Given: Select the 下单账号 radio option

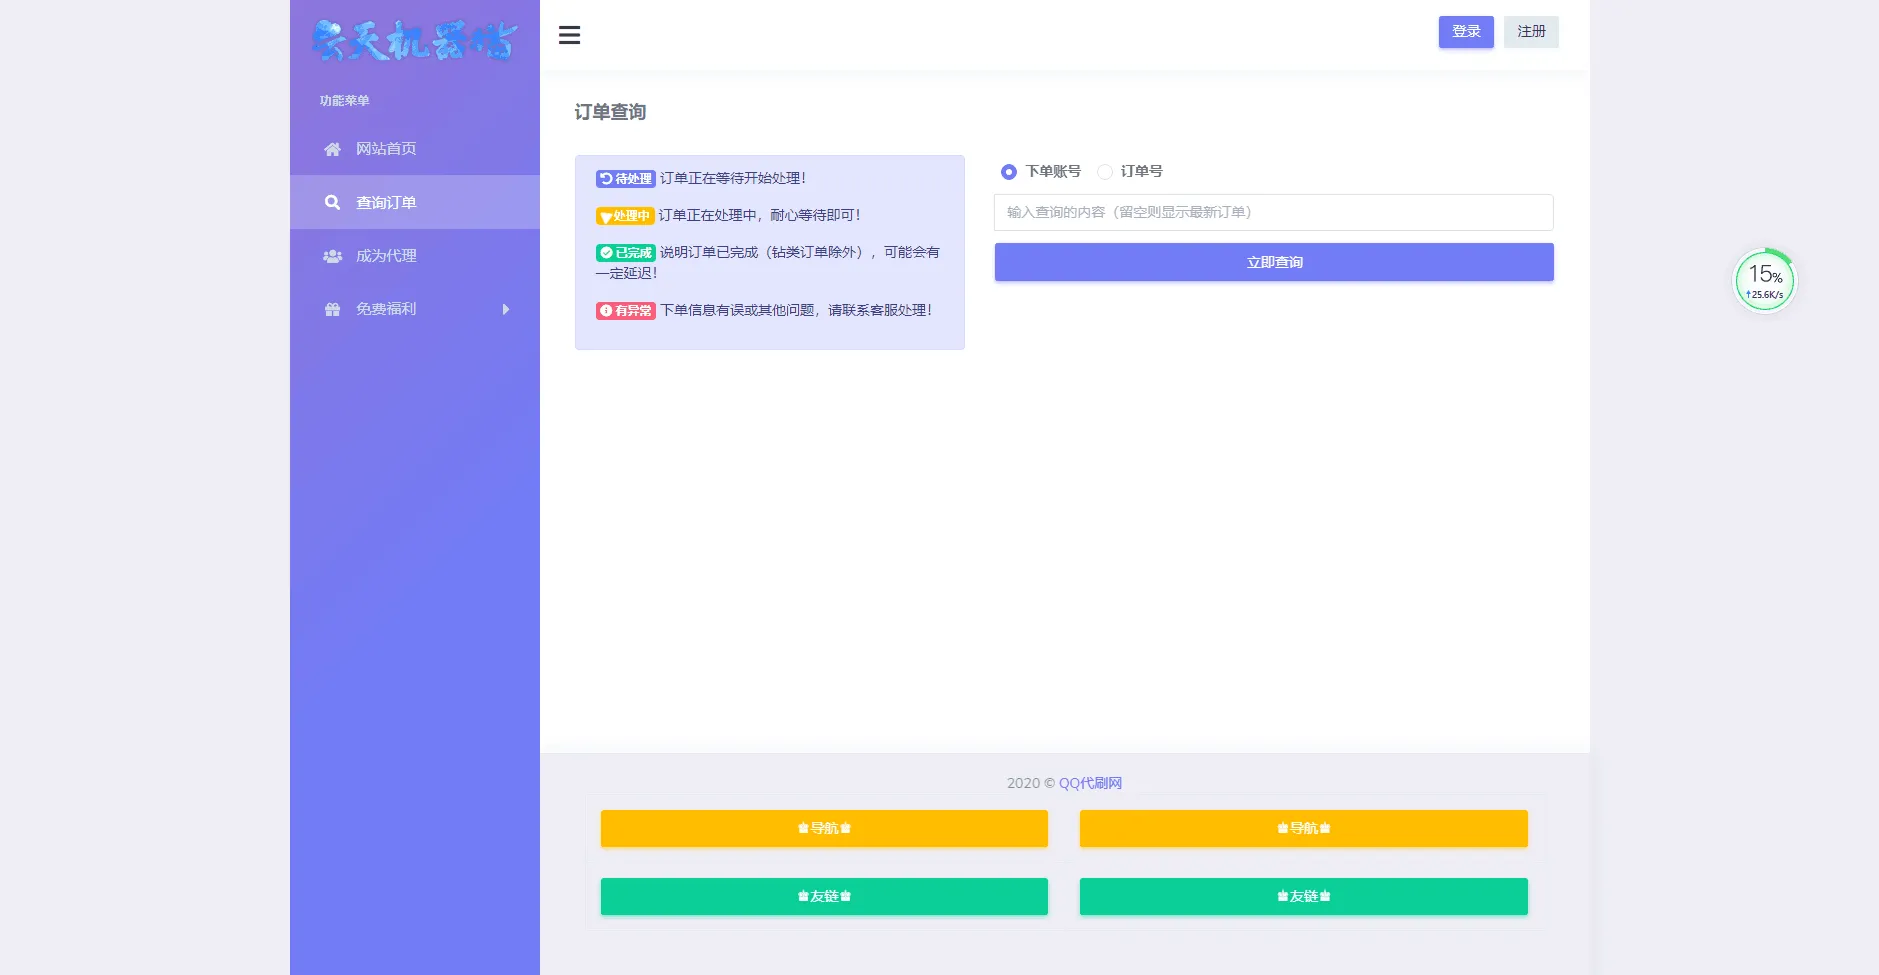Looking at the screenshot, I should [1009, 172].
